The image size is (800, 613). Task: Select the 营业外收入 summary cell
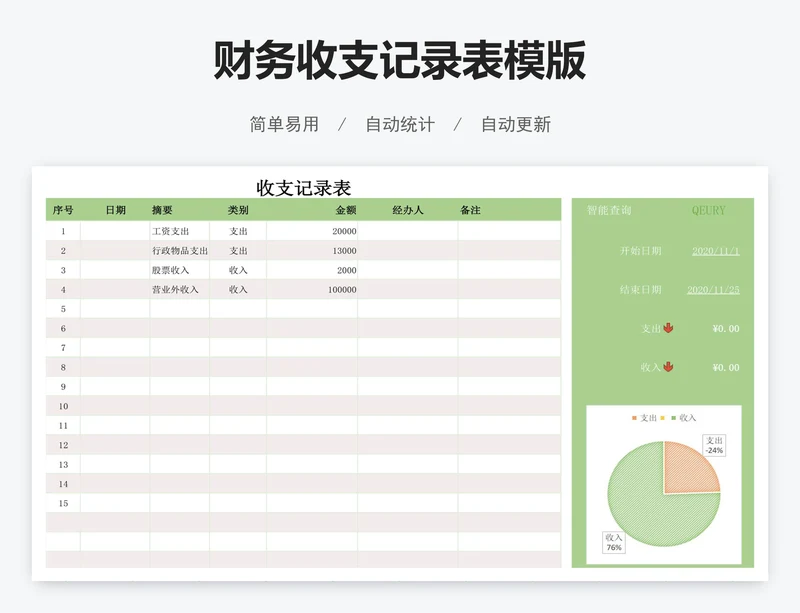click(180, 289)
